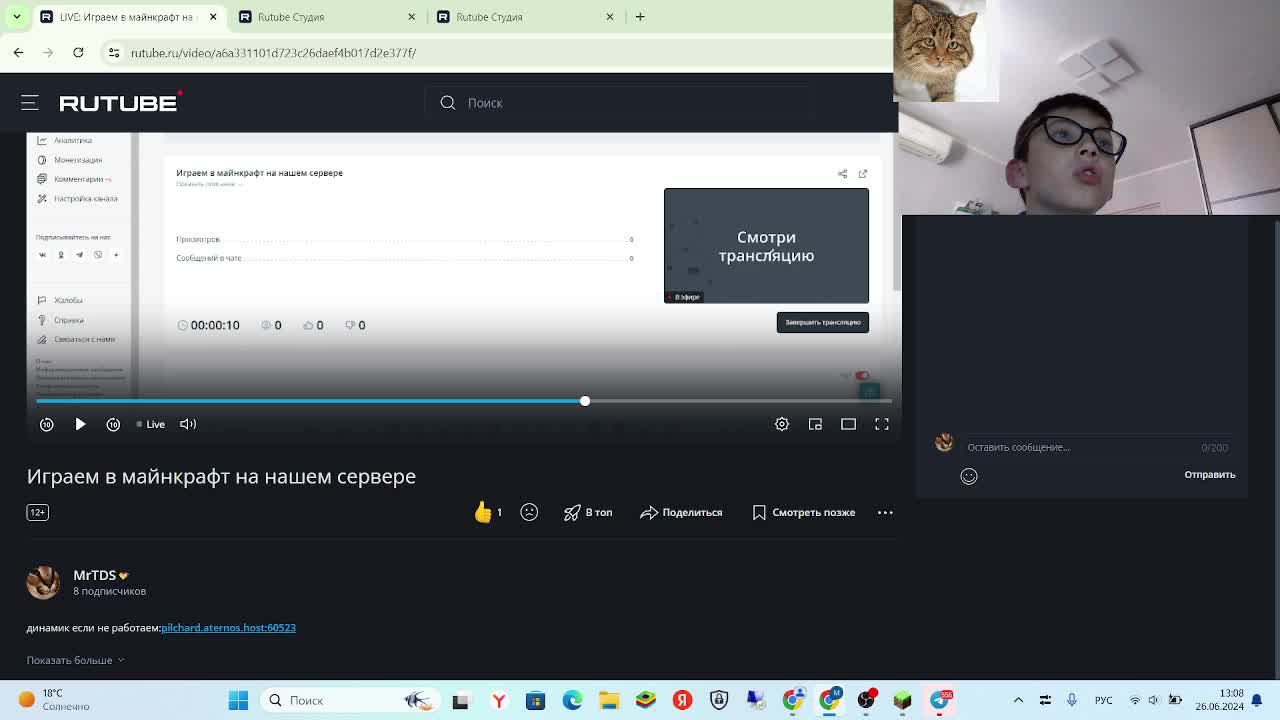Open Microsoft Store from taskbar
Screen dimensions: 1280x720
[x=535, y=700]
